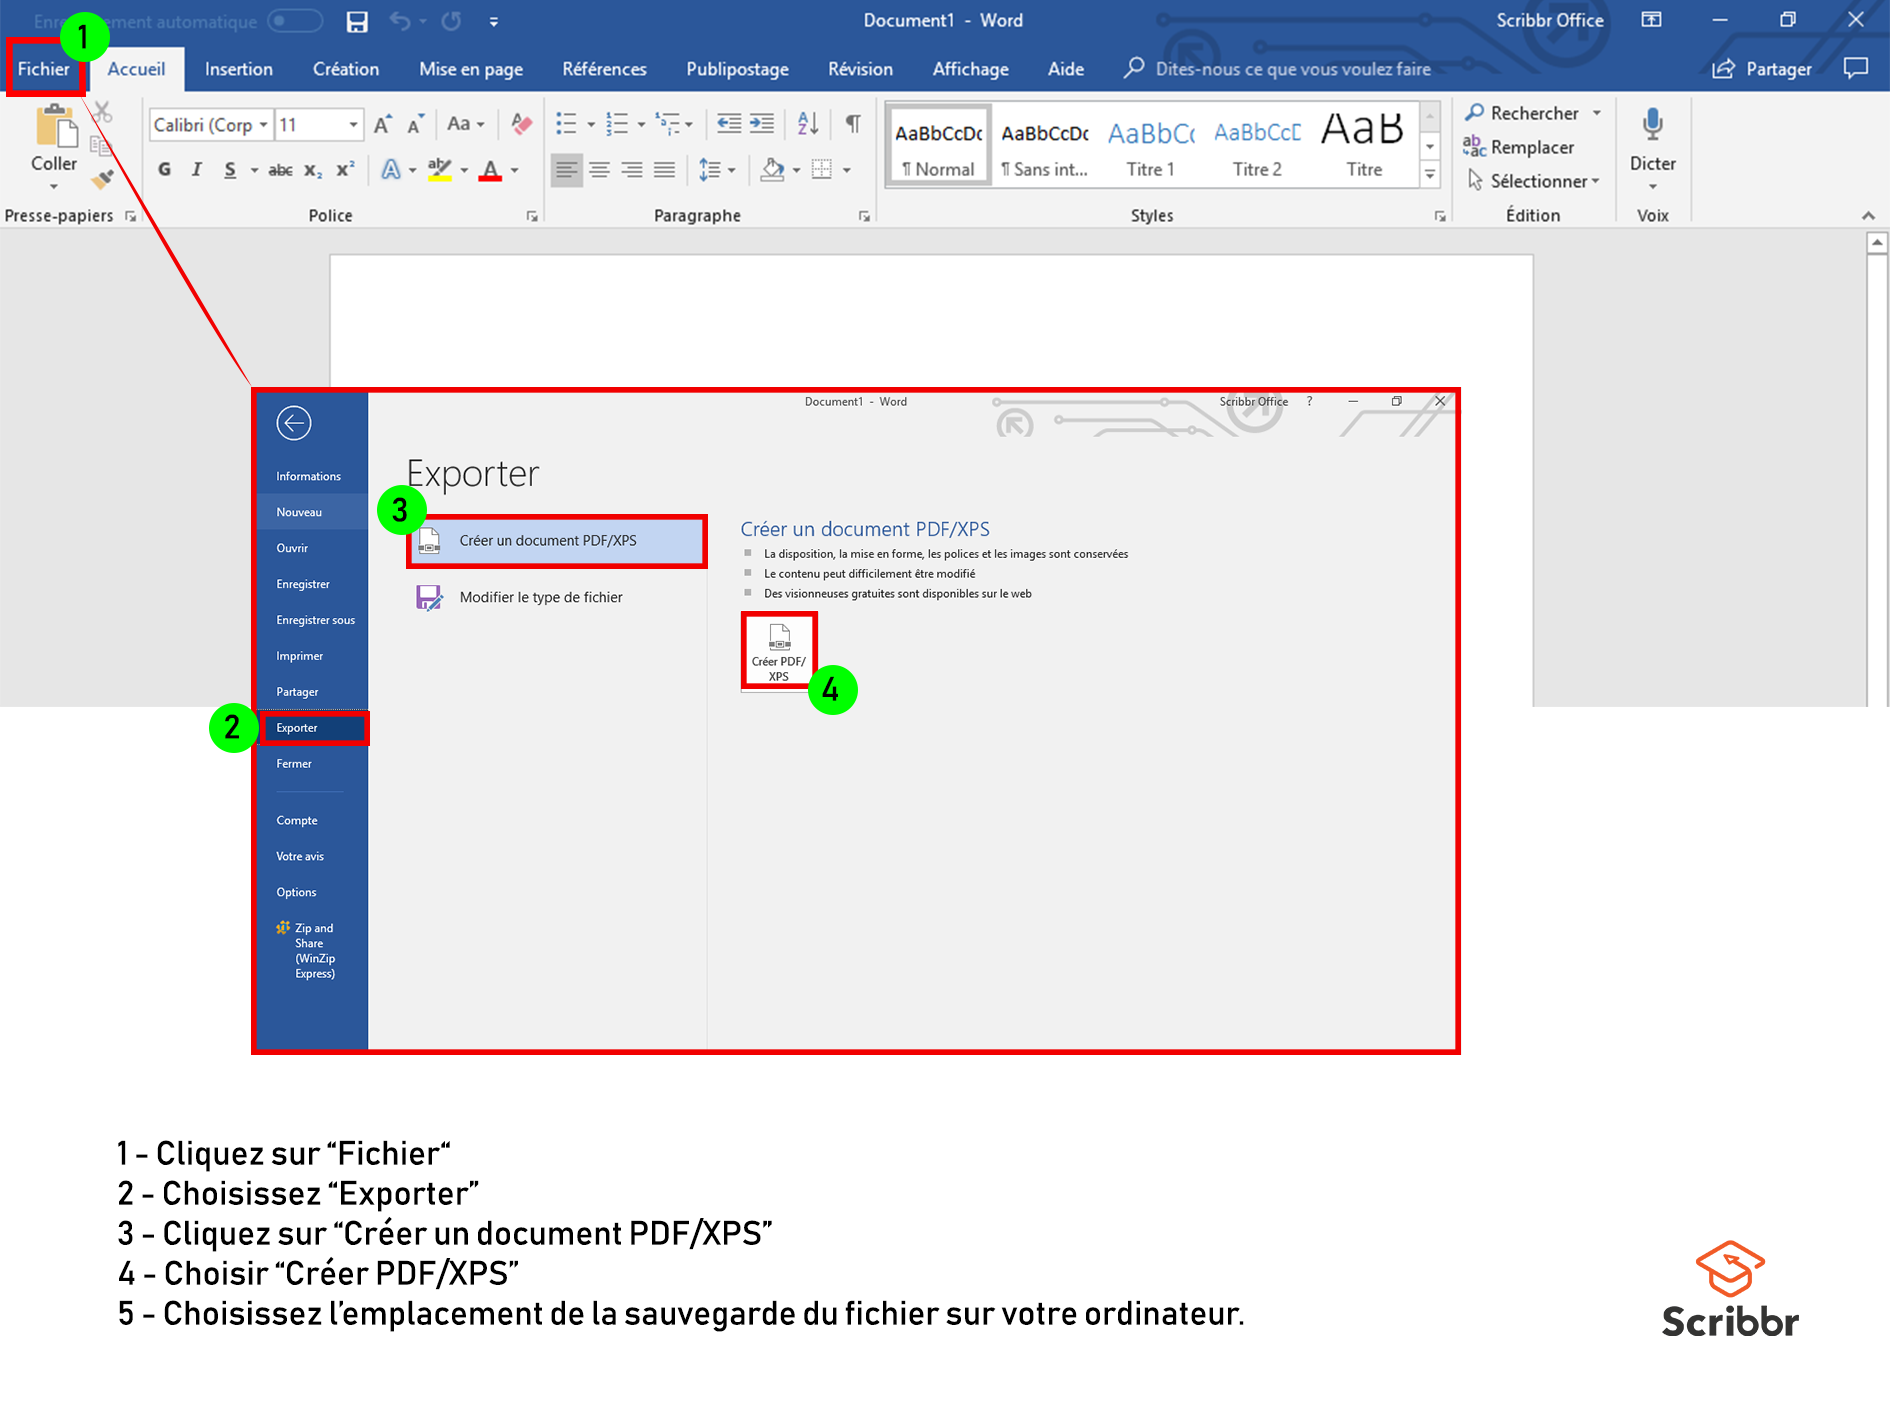The width and height of the screenshot is (1890, 1417).
Task: Open the Police dialog launcher
Action: click(532, 216)
